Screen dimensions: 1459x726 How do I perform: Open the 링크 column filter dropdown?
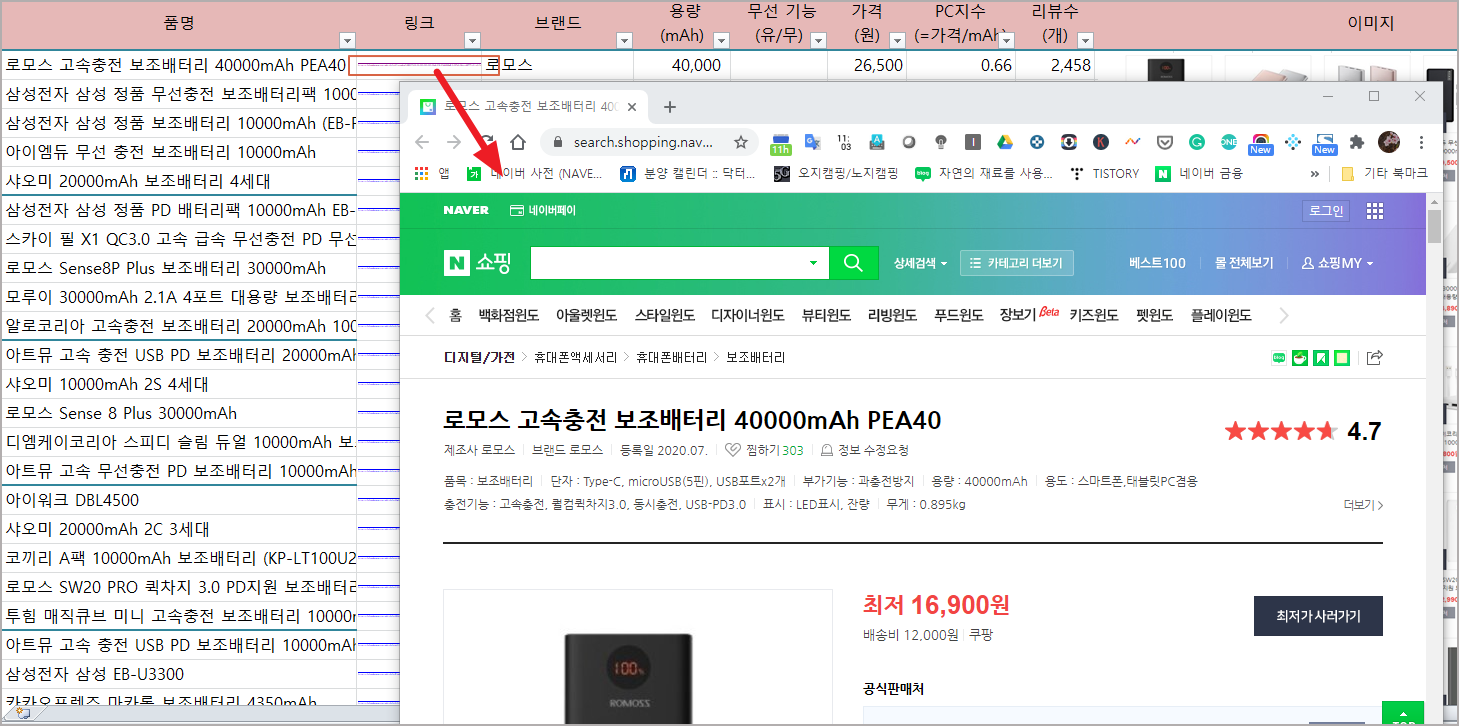point(472,40)
